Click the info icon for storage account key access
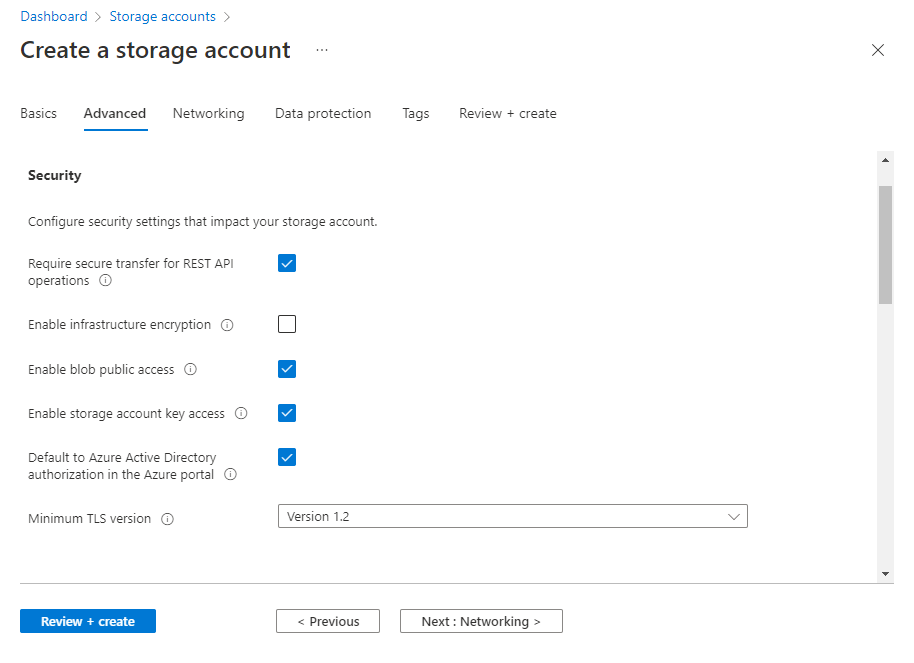This screenshot has height=663, width=914. 240,413
